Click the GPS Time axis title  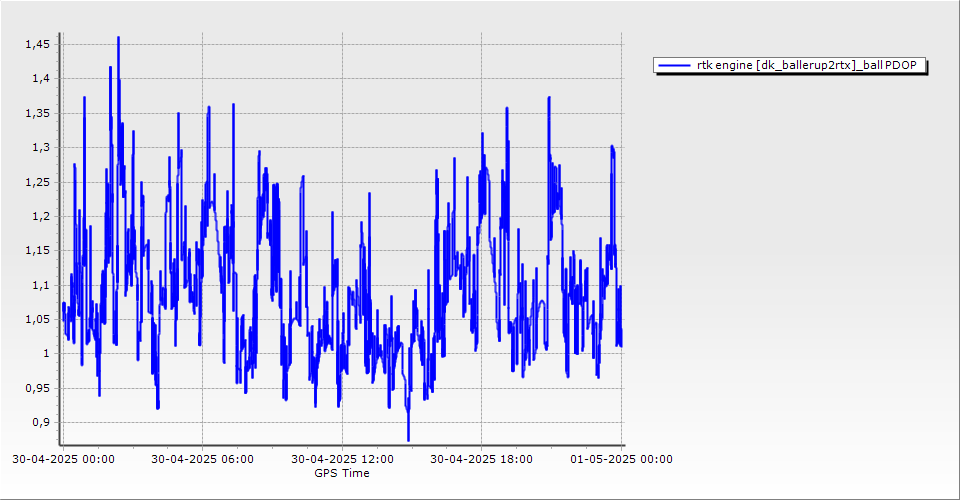[341, 473]
